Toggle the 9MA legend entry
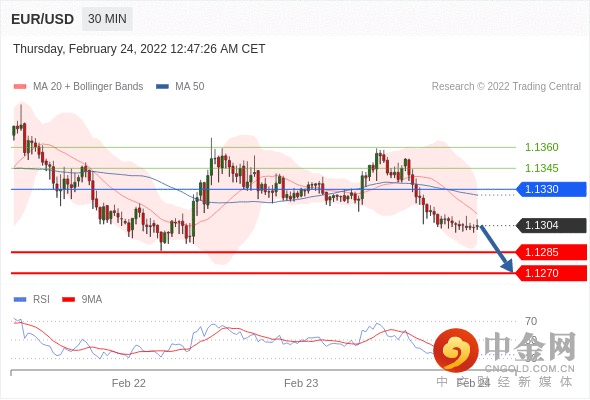 tap(82, 300)
